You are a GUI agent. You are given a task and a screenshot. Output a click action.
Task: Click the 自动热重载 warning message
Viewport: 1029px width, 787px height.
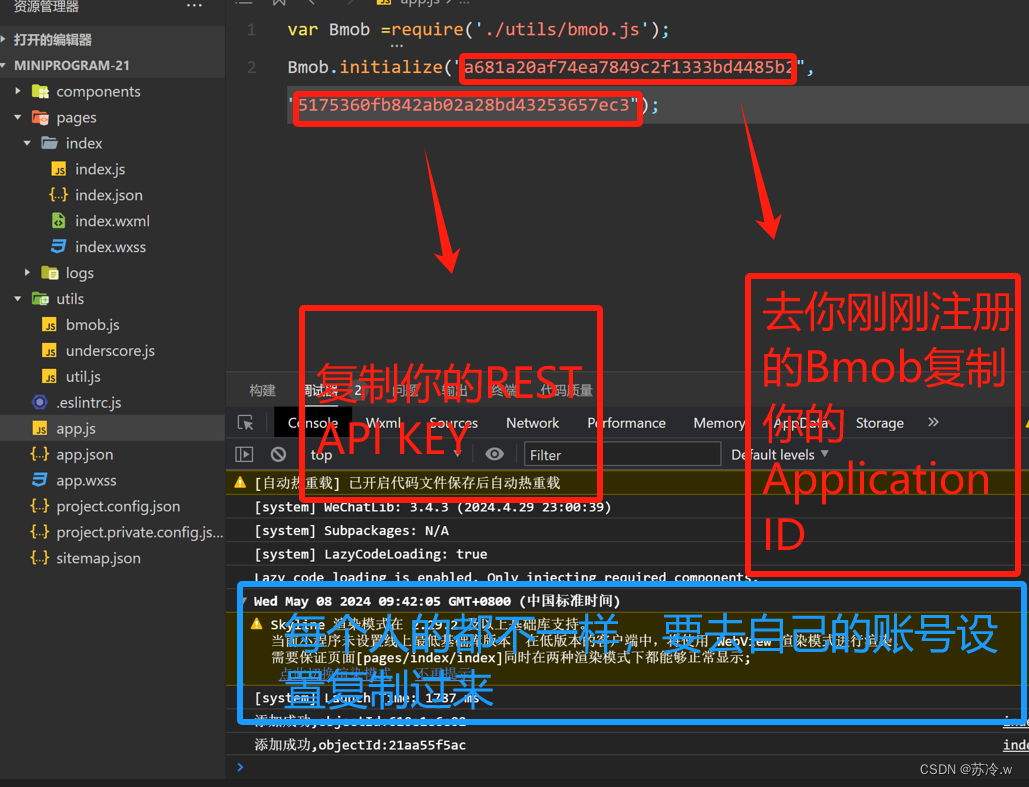(407, 483)
